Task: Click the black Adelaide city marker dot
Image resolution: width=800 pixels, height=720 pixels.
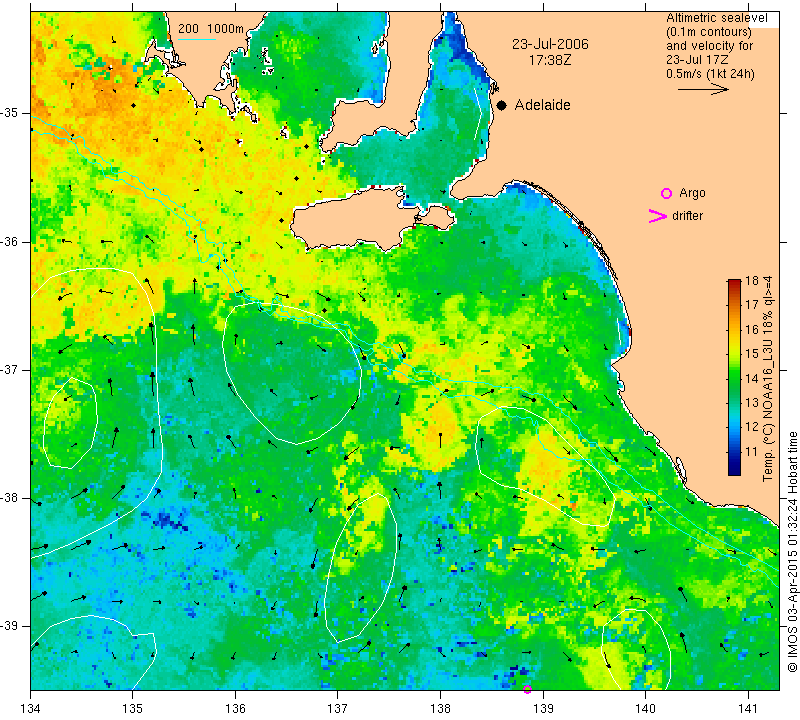Action: pyautogui.click(x=502, y=105)
